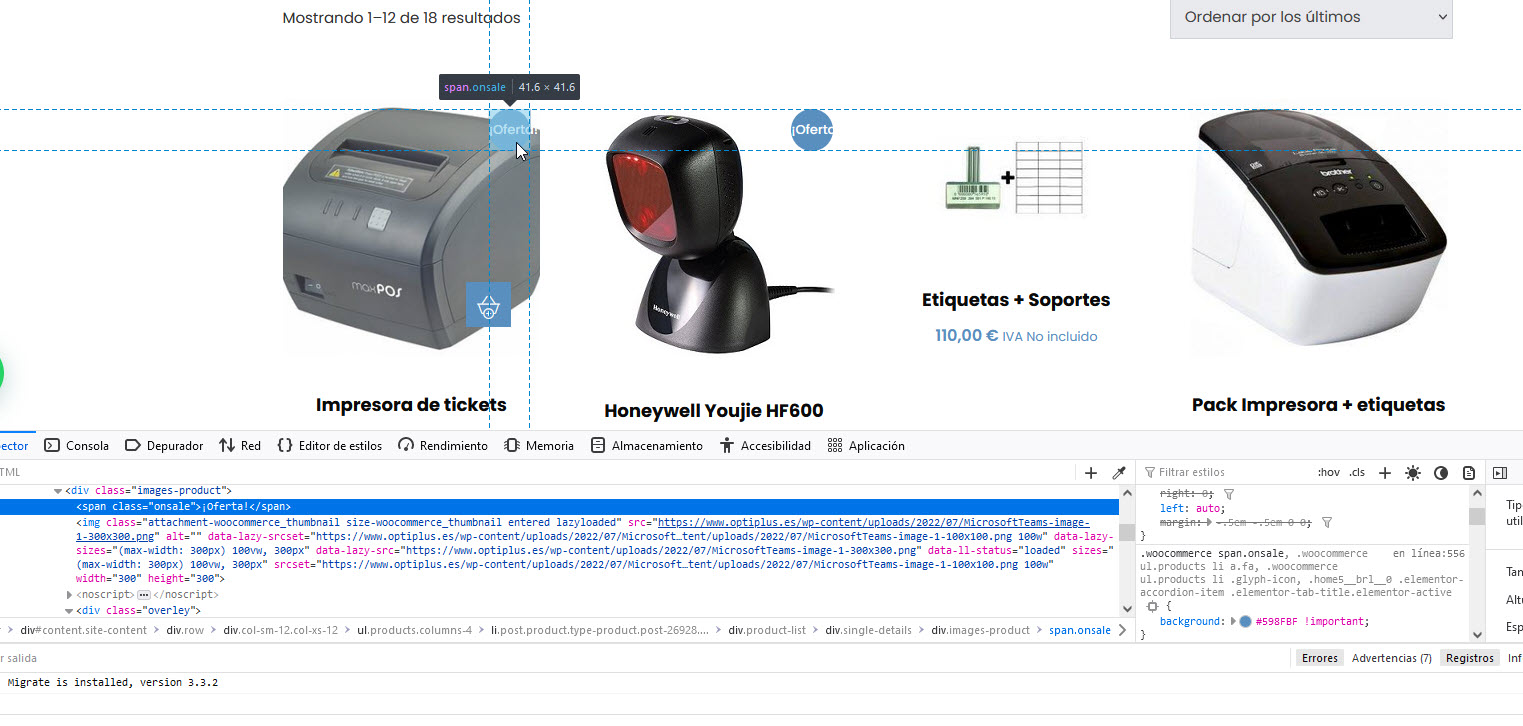This screenshot has height=726, width=1523.
Task: Select li.post.product breadcrumb
Action: [x=599, y=630]
